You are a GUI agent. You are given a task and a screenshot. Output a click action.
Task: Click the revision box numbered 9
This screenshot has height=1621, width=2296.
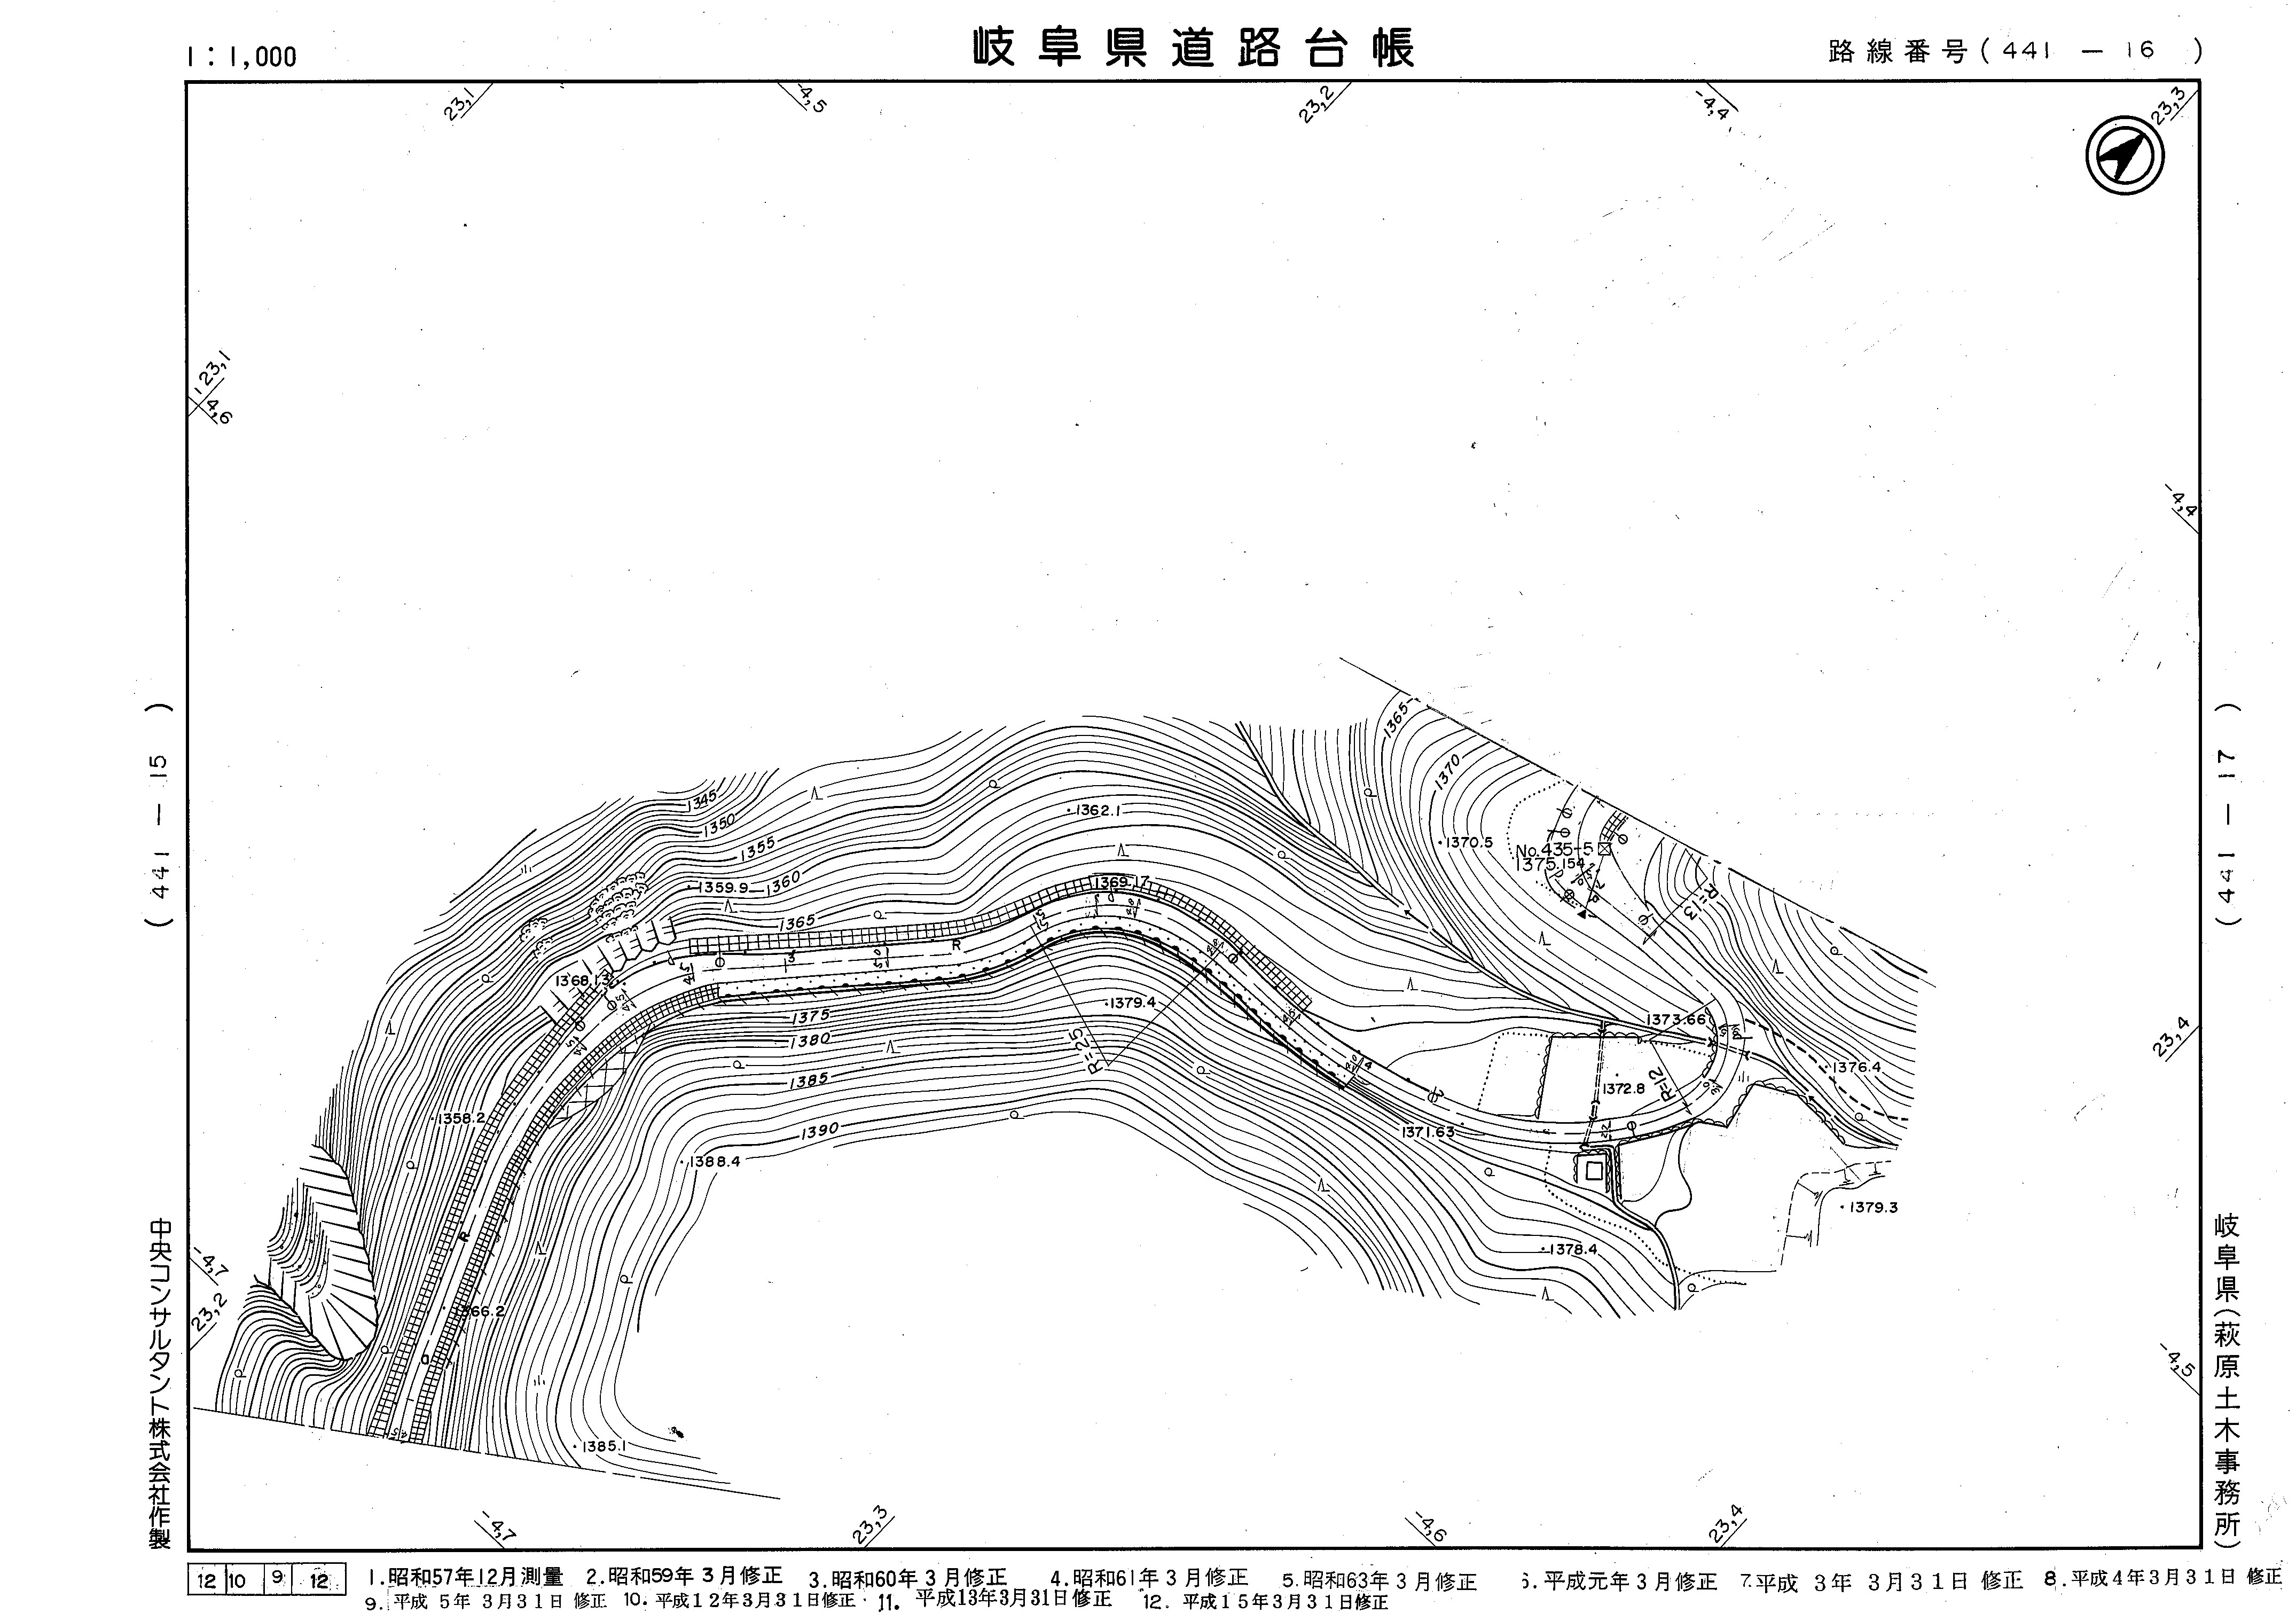coord(277,1580)
